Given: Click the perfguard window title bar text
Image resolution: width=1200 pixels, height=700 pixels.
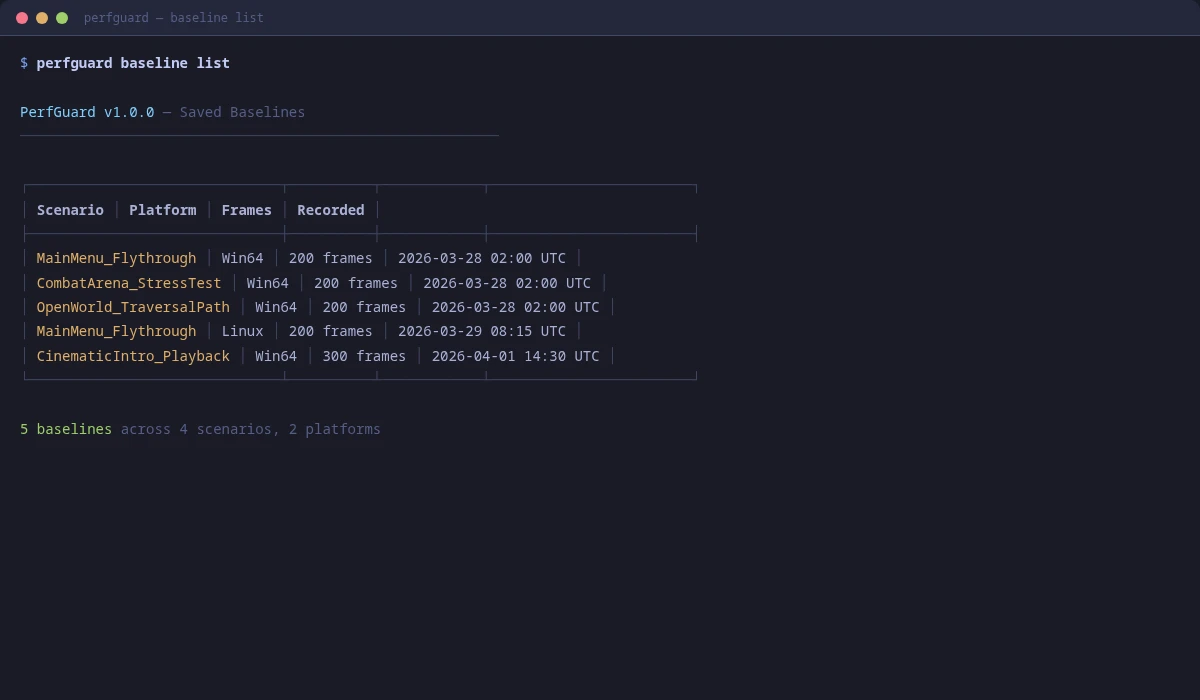Looking at the screenshot, I should pyautogui.click(x=174, y=17).
